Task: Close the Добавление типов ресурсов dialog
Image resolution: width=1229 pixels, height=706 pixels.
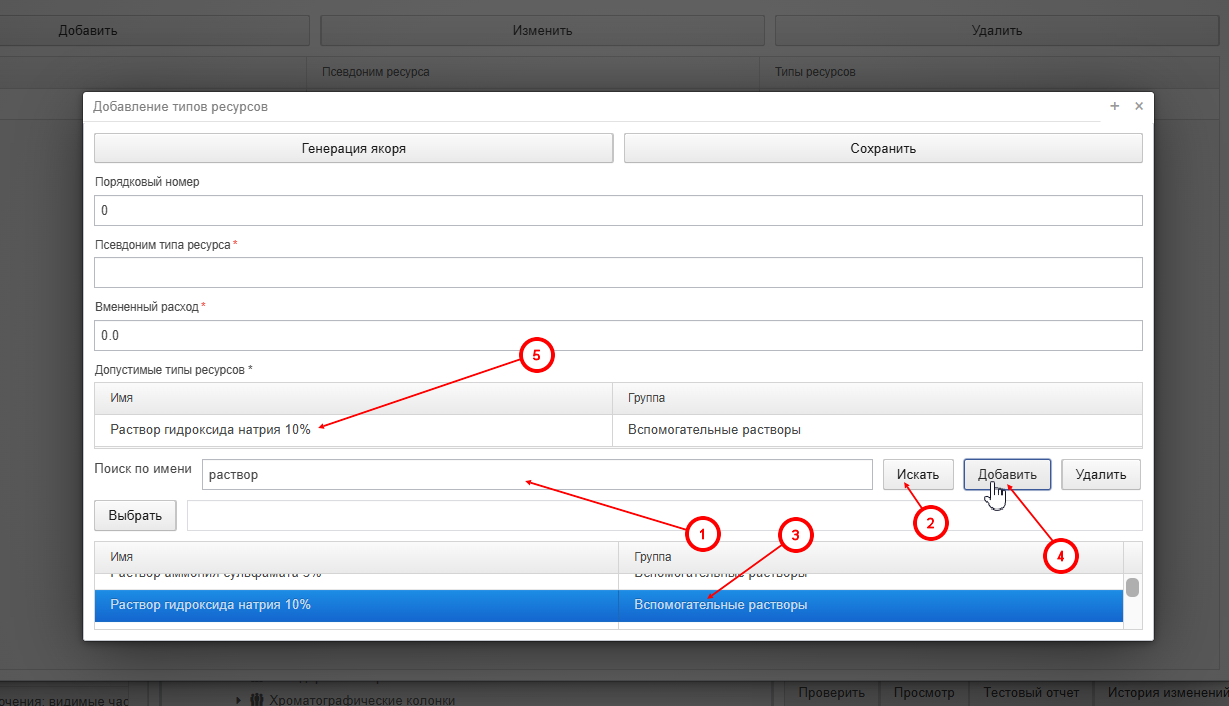Action: tap(1139, 106)
